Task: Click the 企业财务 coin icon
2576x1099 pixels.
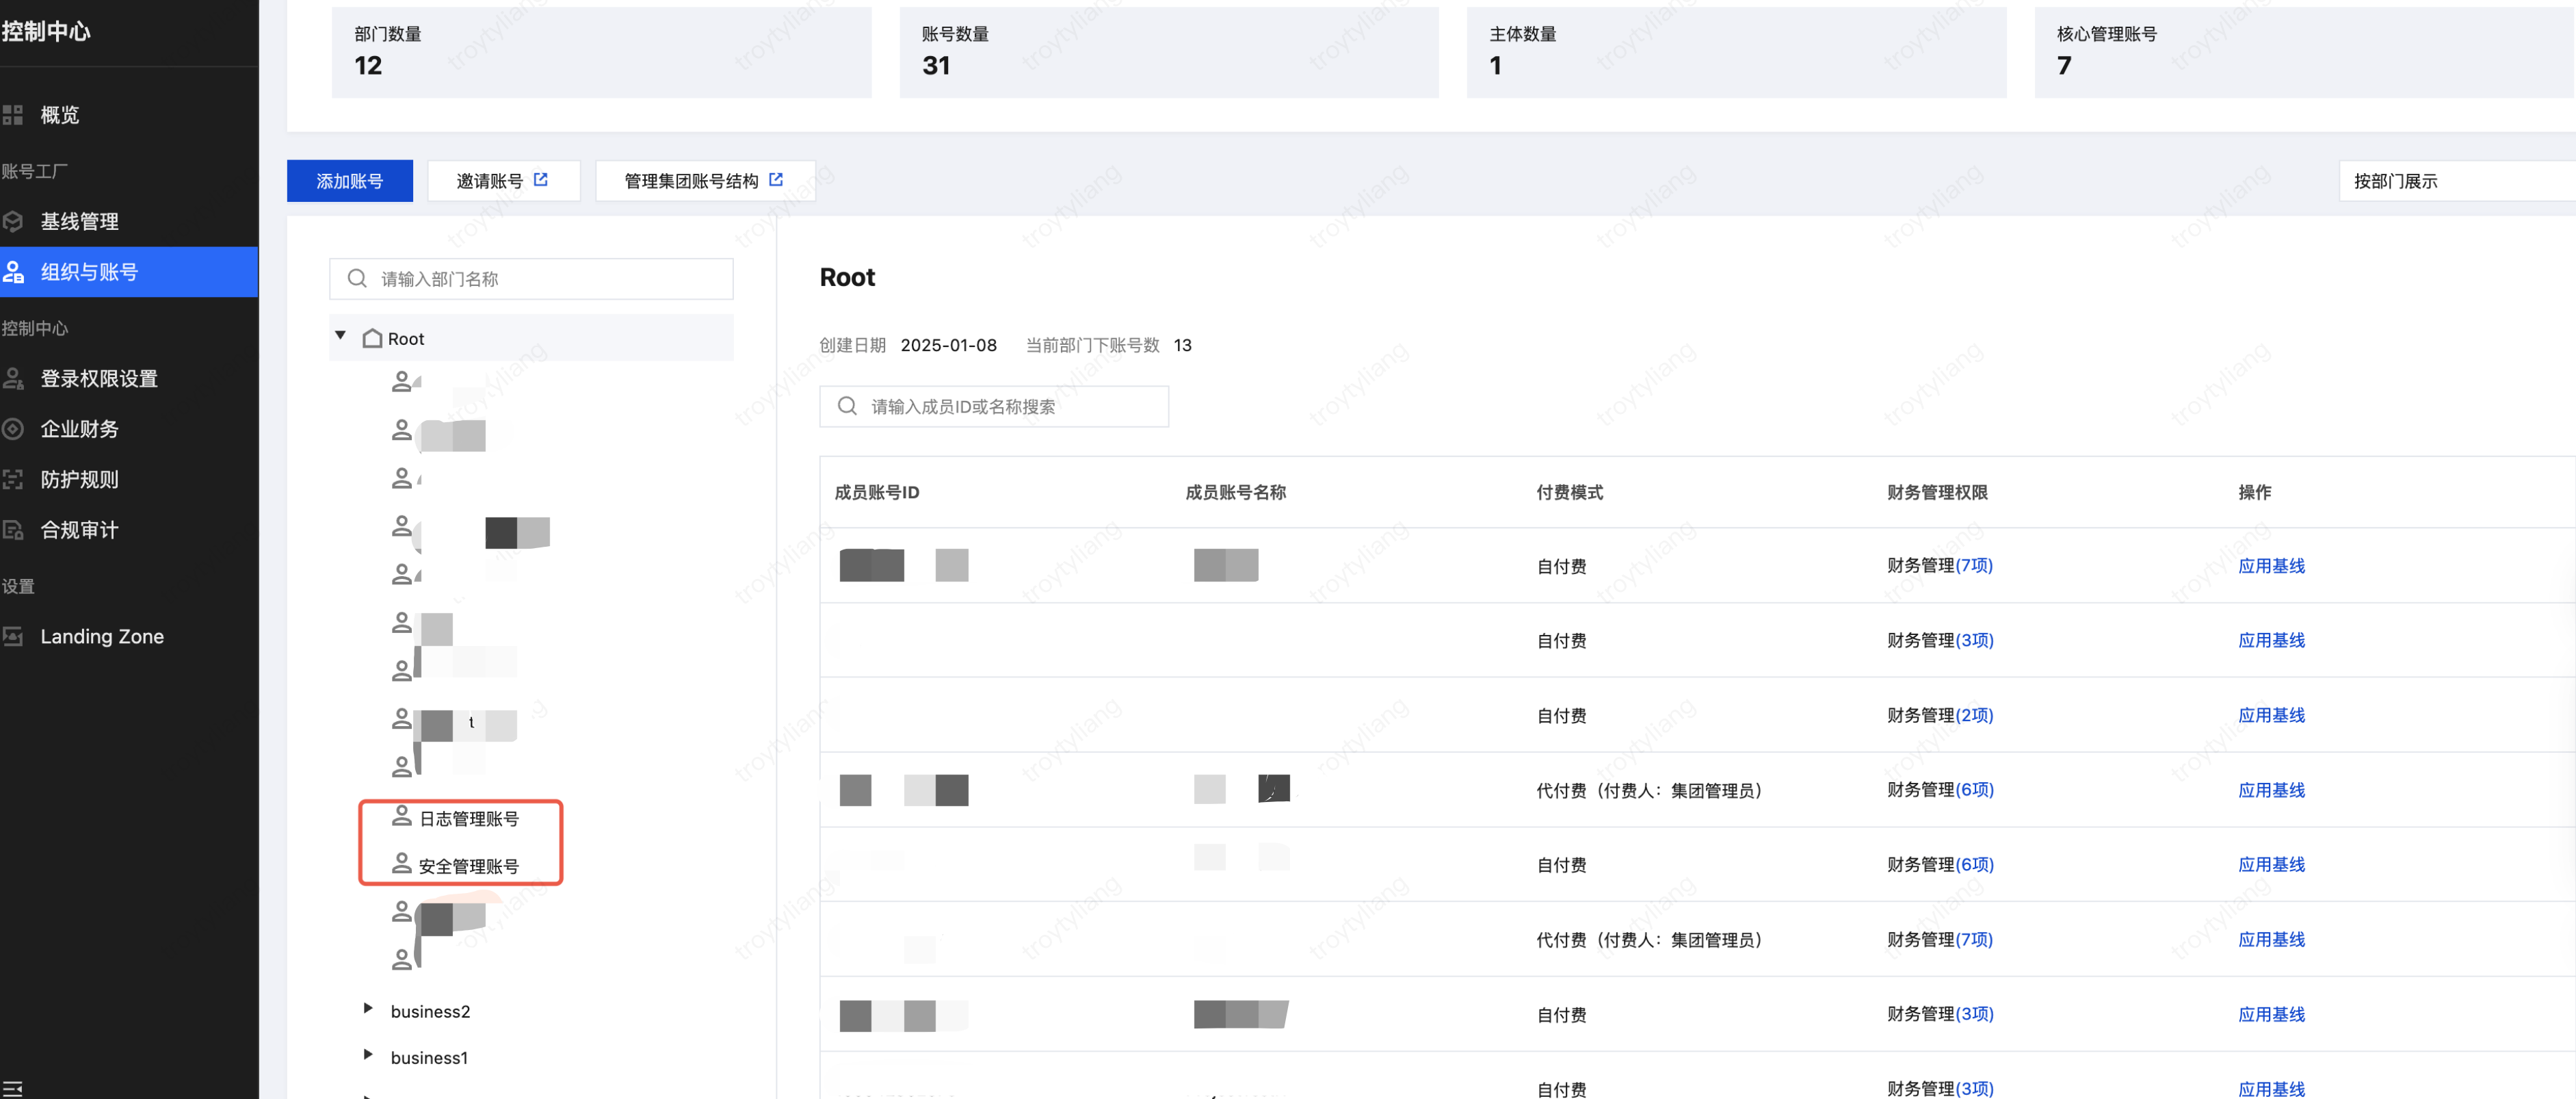Action: pyautogui.click(x=13, y=429)
